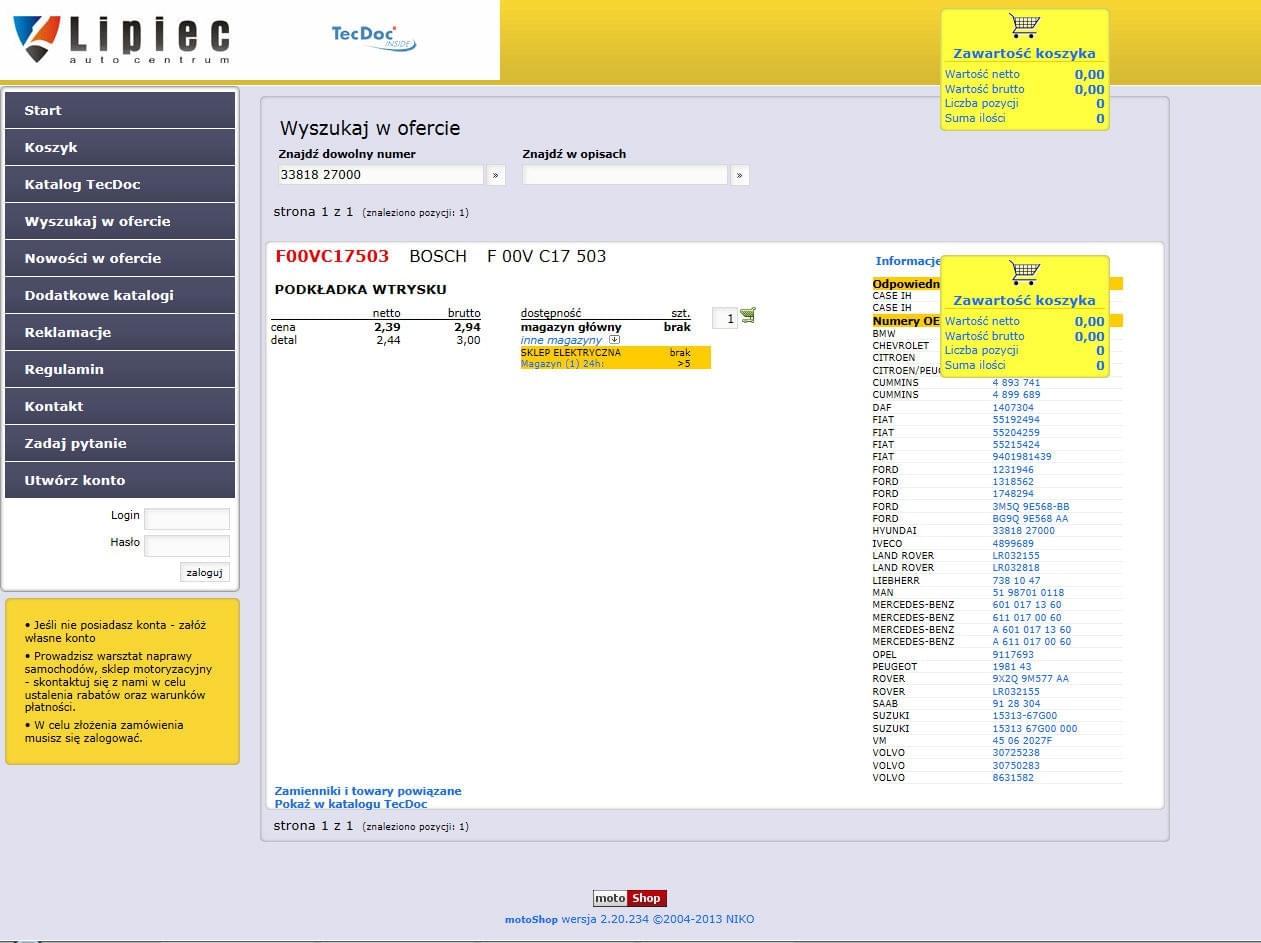Go to the Kontakt page

[120, 406]
